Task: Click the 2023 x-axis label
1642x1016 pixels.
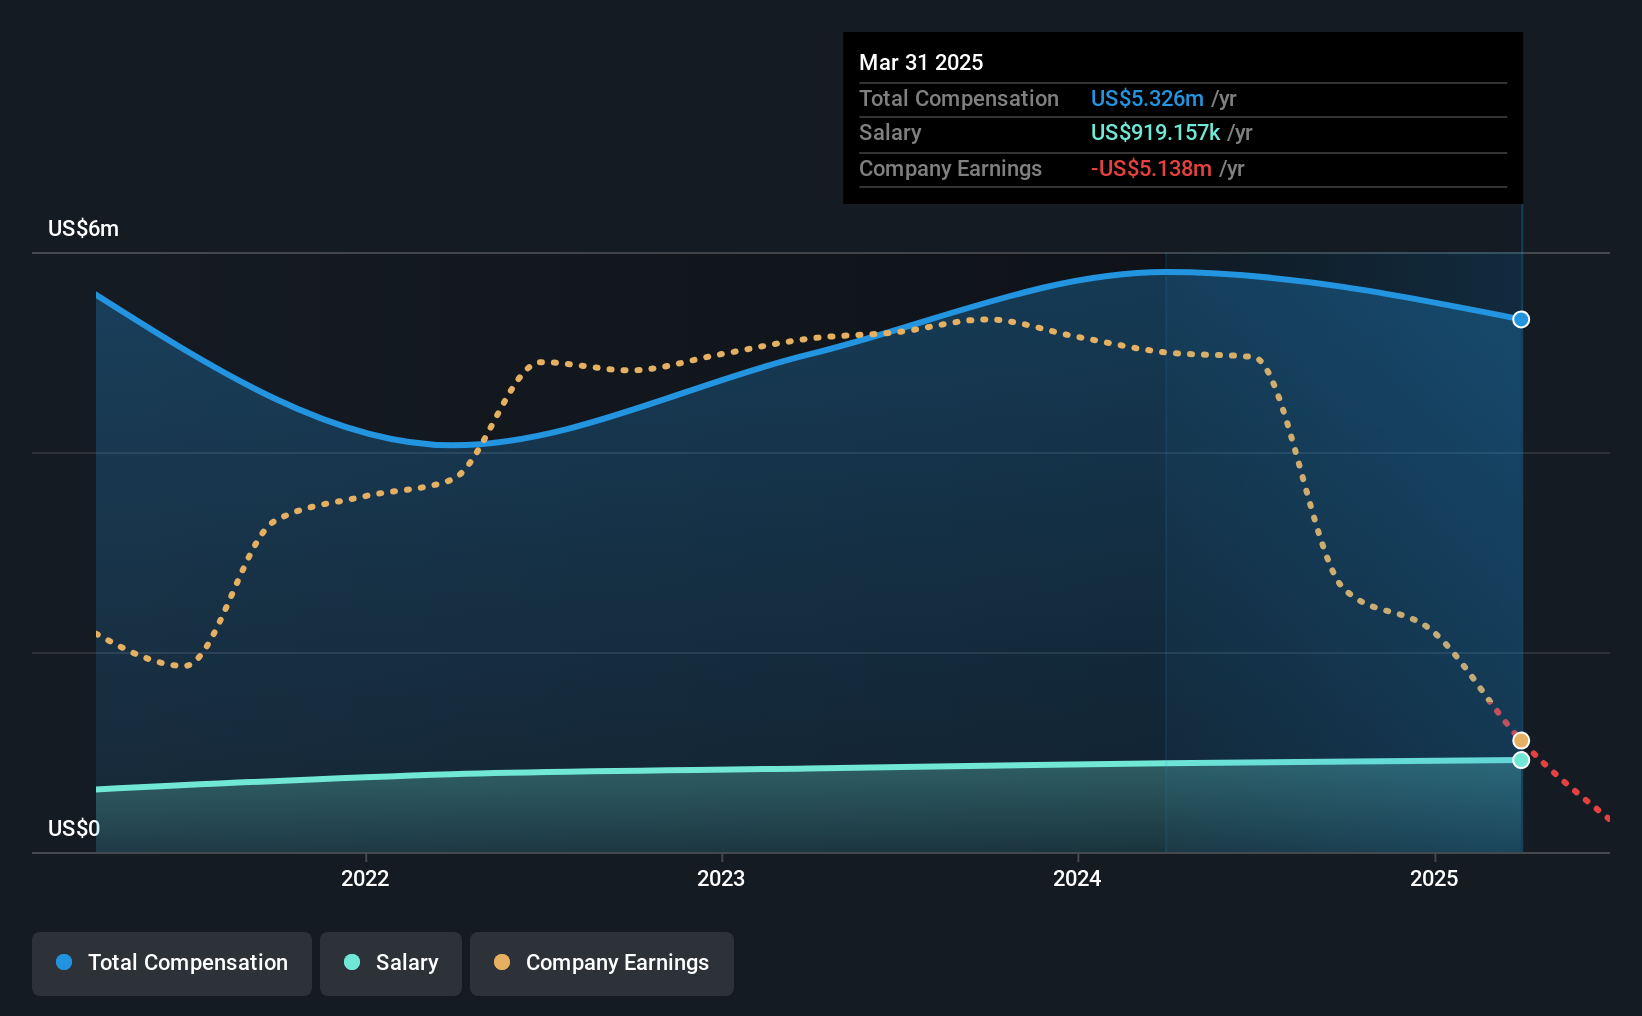Action: pyautogui.click(x=721, y=878)
